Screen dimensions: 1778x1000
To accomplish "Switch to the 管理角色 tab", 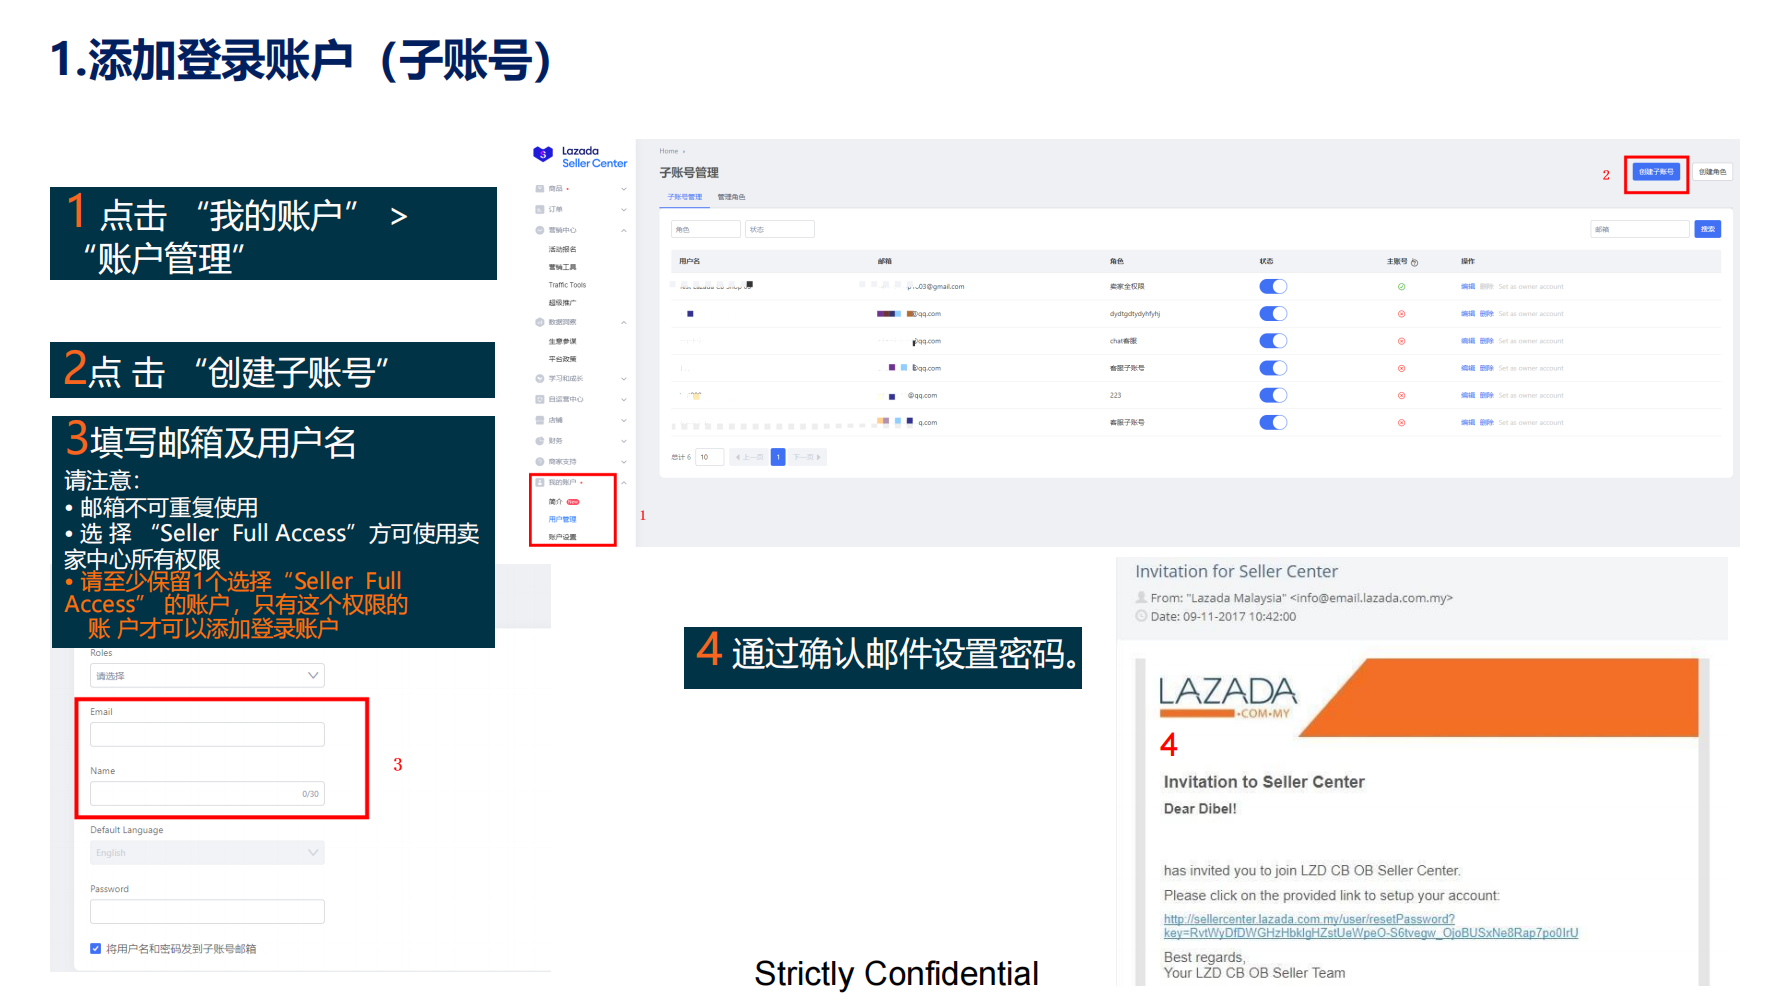I will tap(734, 196).
